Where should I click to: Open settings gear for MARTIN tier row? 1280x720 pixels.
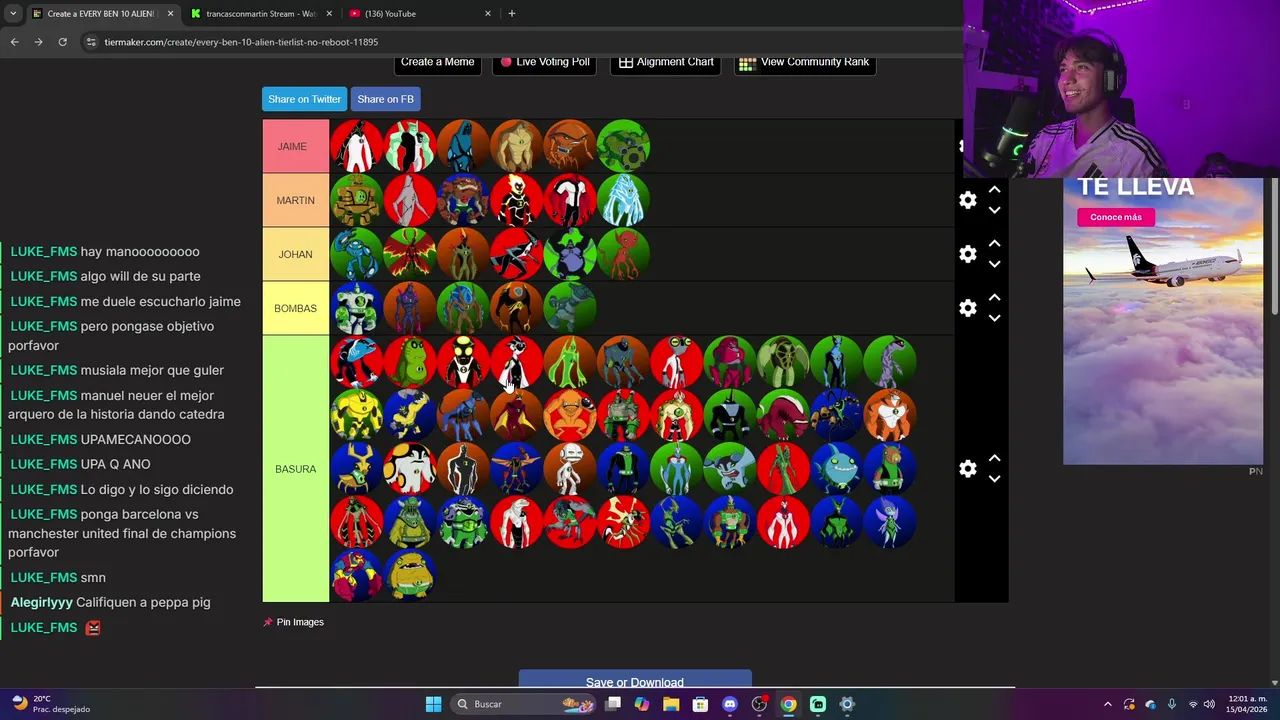pos(968,200)
